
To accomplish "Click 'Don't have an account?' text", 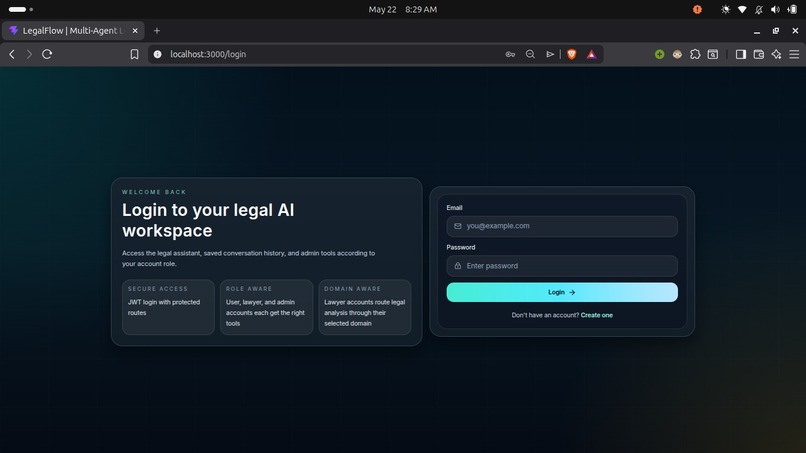I will pos(545,315).
